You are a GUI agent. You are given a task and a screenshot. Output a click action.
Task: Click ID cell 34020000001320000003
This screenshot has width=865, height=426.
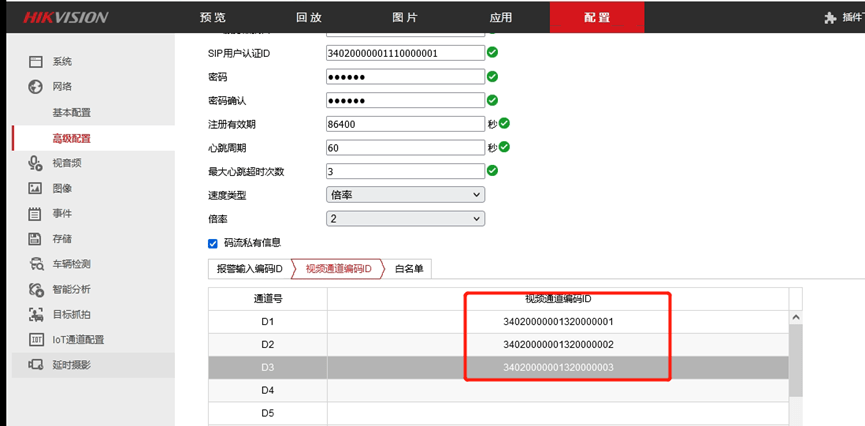(558, 368)
